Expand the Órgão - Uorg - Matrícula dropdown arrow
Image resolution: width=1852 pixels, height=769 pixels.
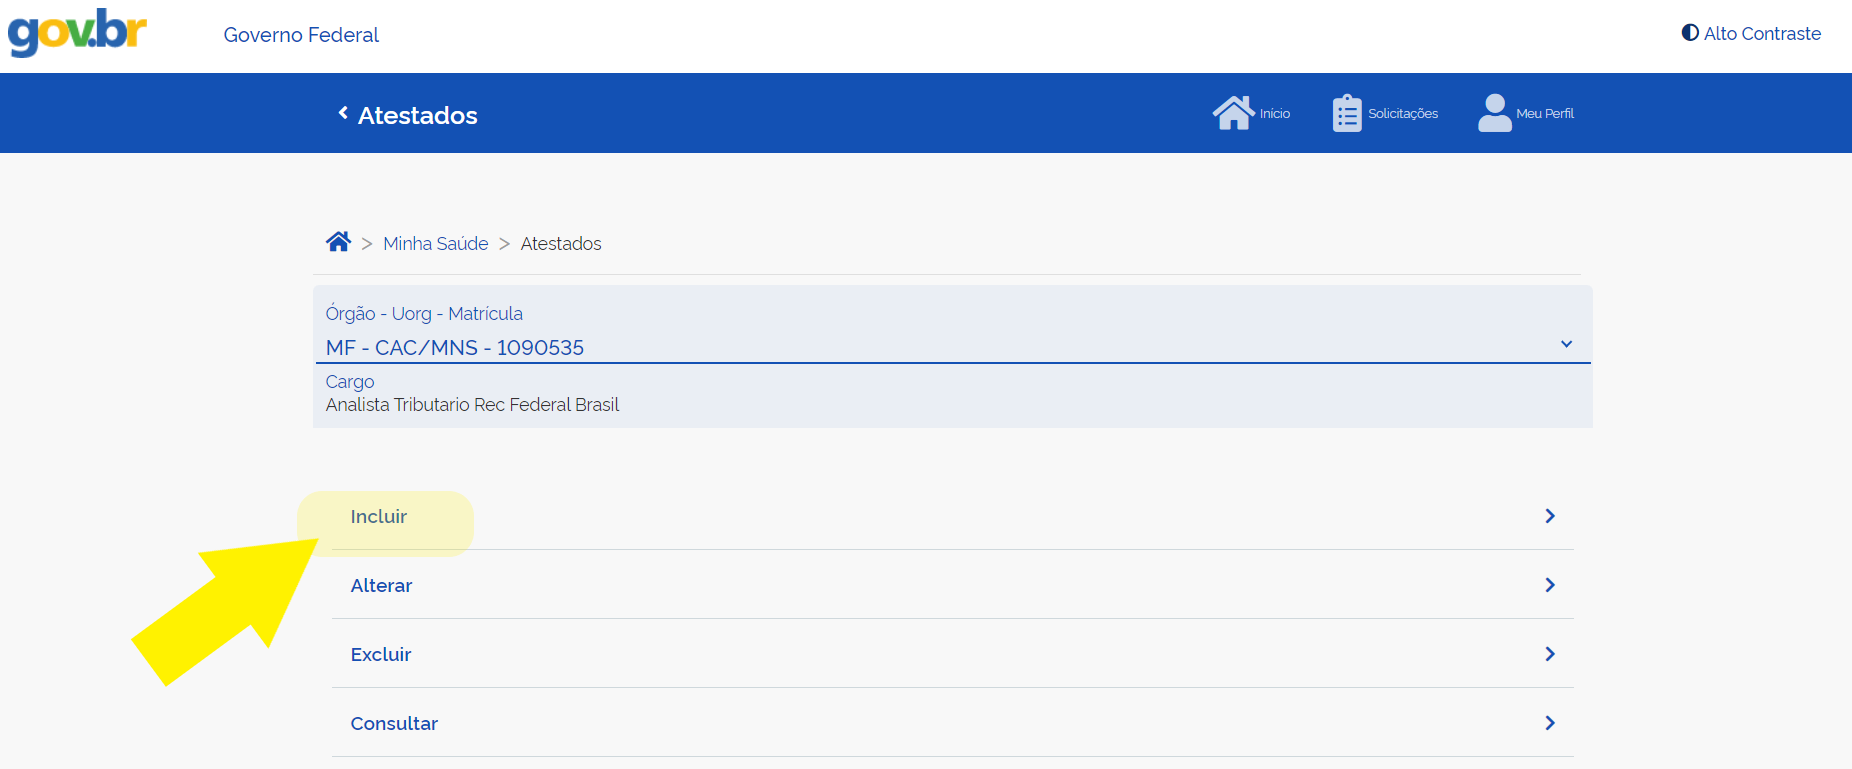point(1566,344)
